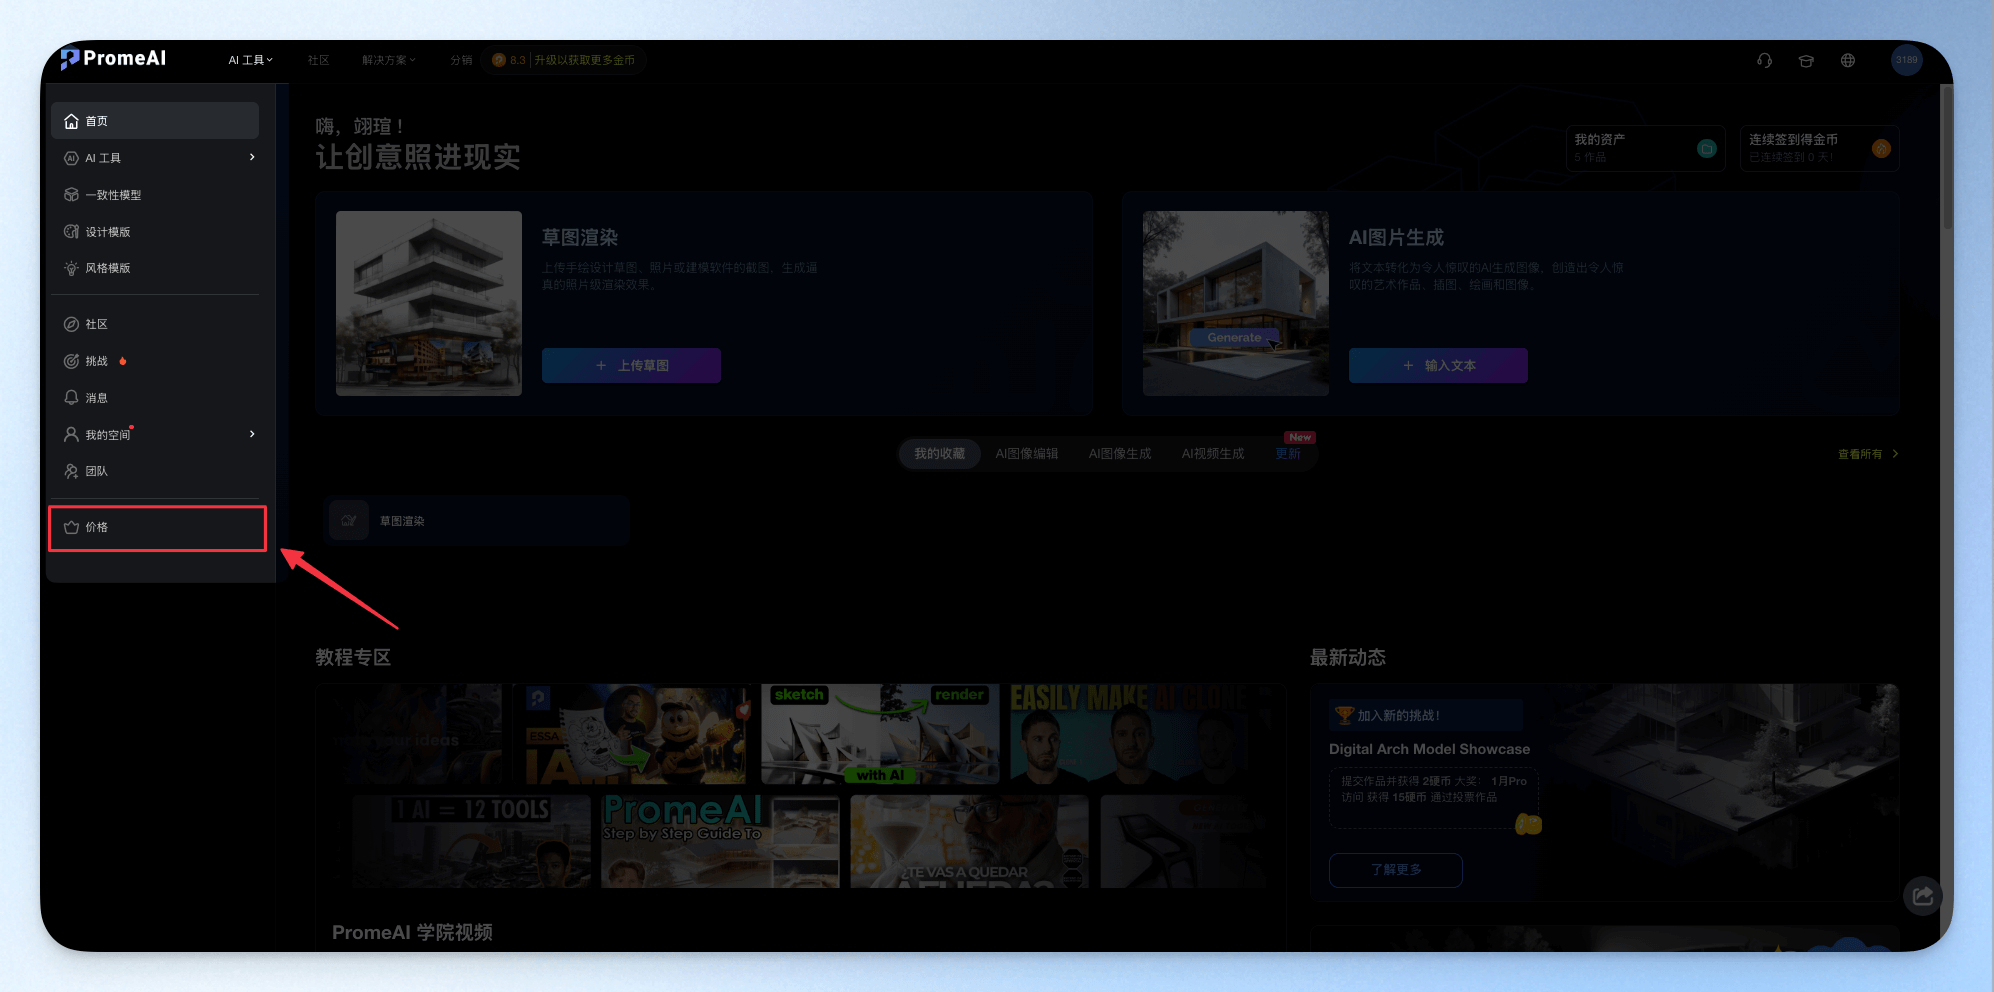Open the 解决方案 top dropdown menu

(389, 60)
